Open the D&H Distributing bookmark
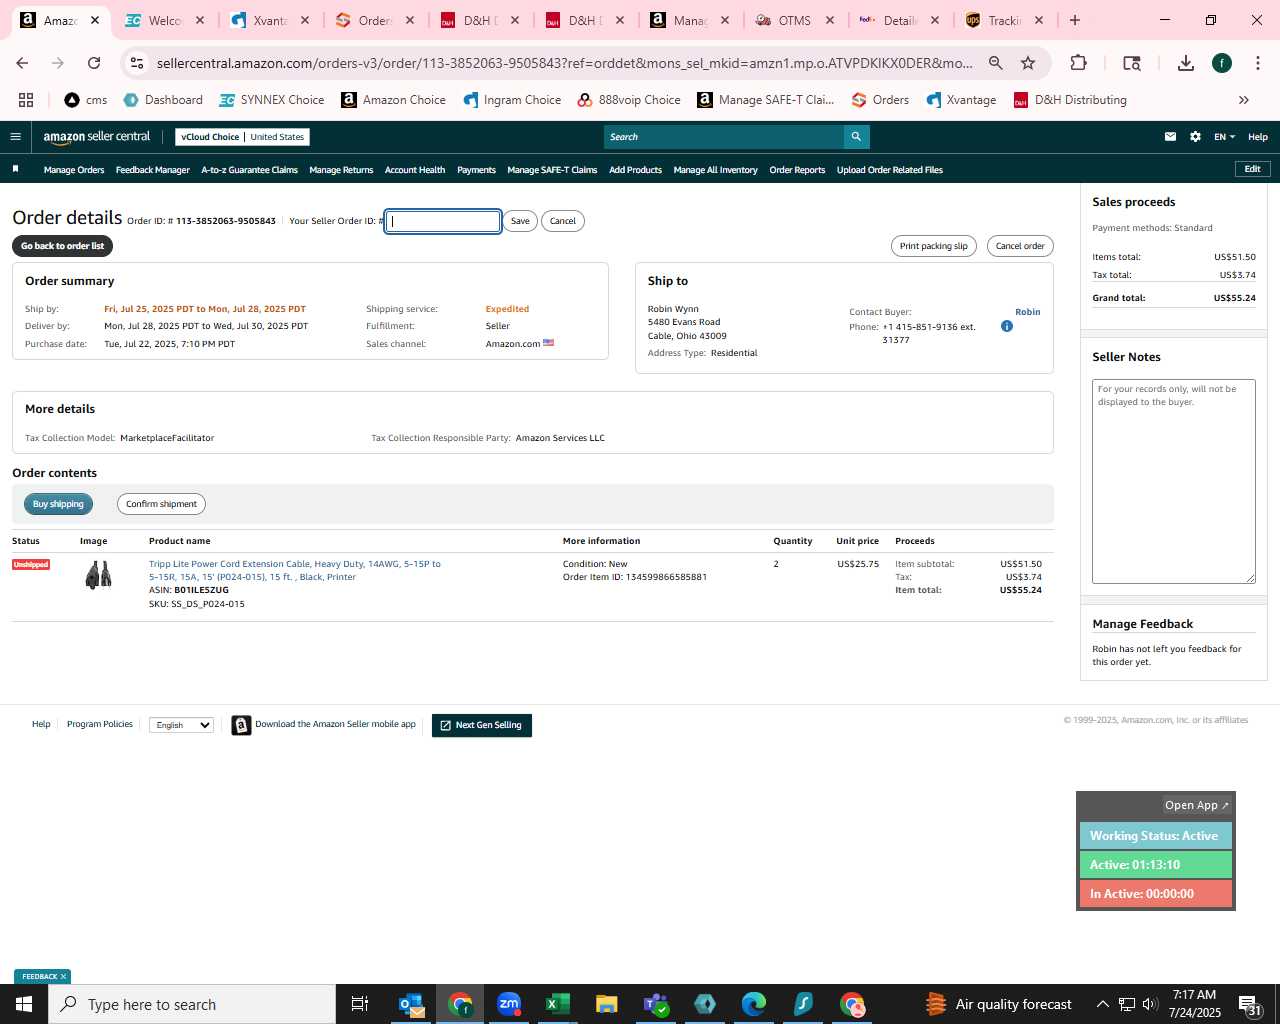This screenshot has height=1024, width=1280. pyautogui.click(x=1070, y=100)
